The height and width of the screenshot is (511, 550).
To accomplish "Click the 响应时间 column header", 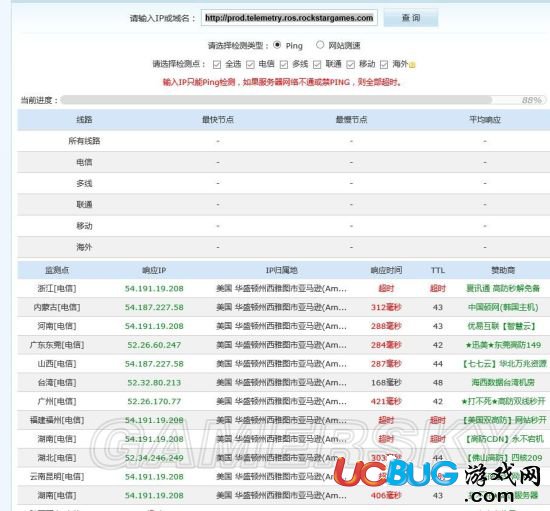I will coord(386,270).
